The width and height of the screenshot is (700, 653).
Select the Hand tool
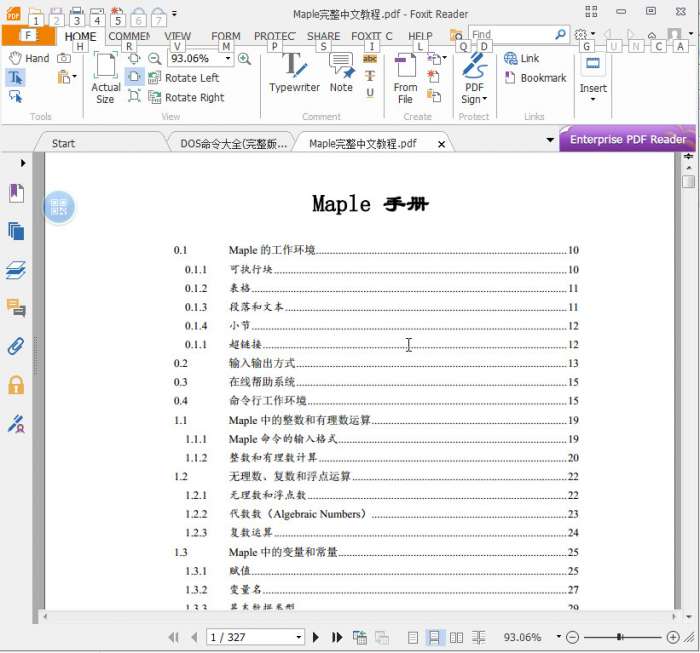(29, 58)
